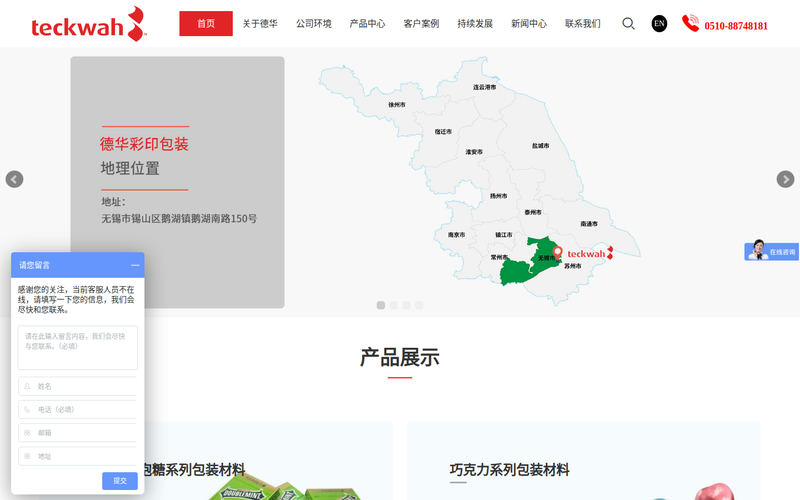
Task: Open the search magnifier icon
Action: click(628, 23)
